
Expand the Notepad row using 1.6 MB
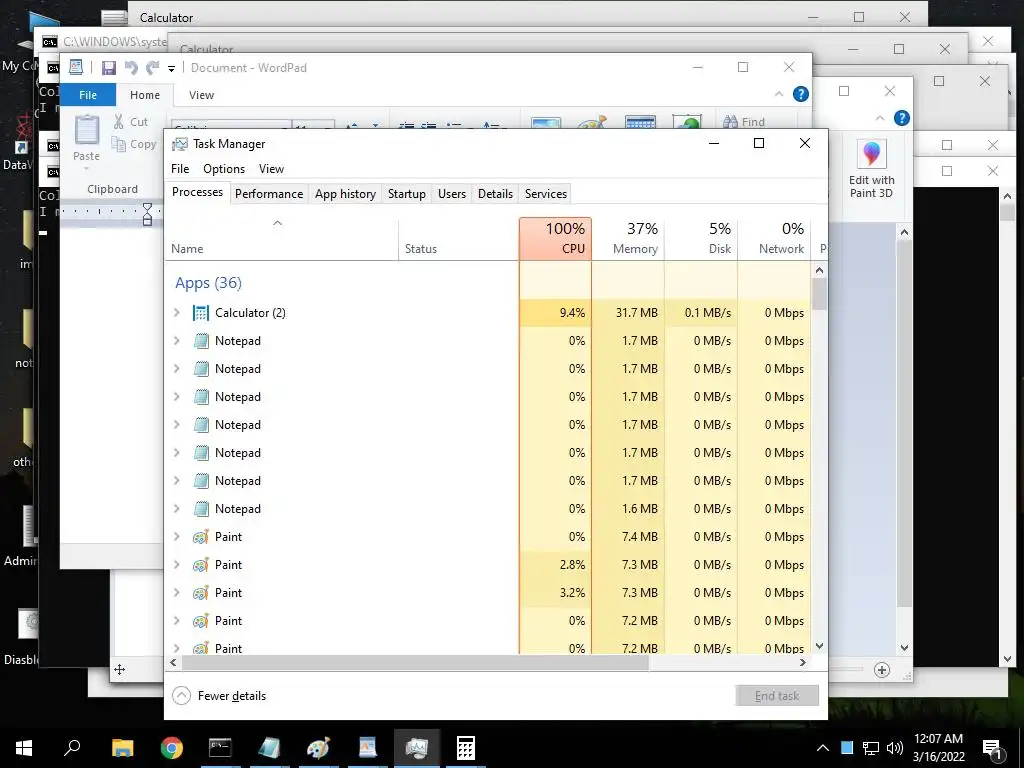[x=176, y=509]
